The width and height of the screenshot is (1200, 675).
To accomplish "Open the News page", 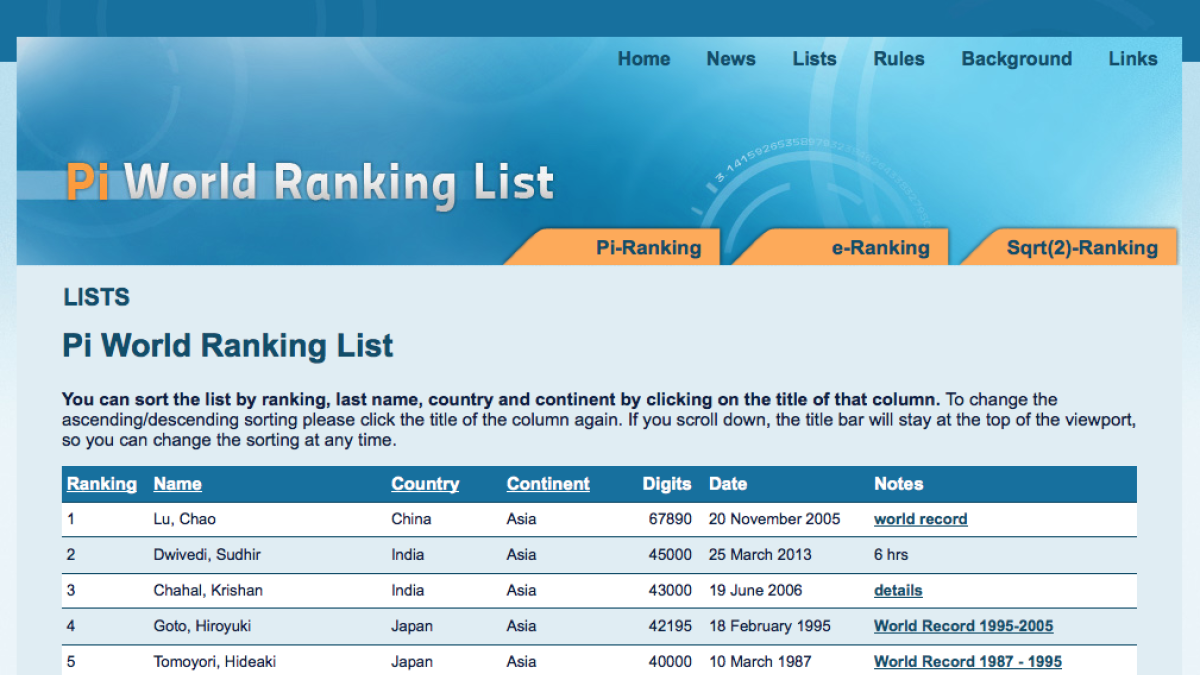I will coord(730,59).
